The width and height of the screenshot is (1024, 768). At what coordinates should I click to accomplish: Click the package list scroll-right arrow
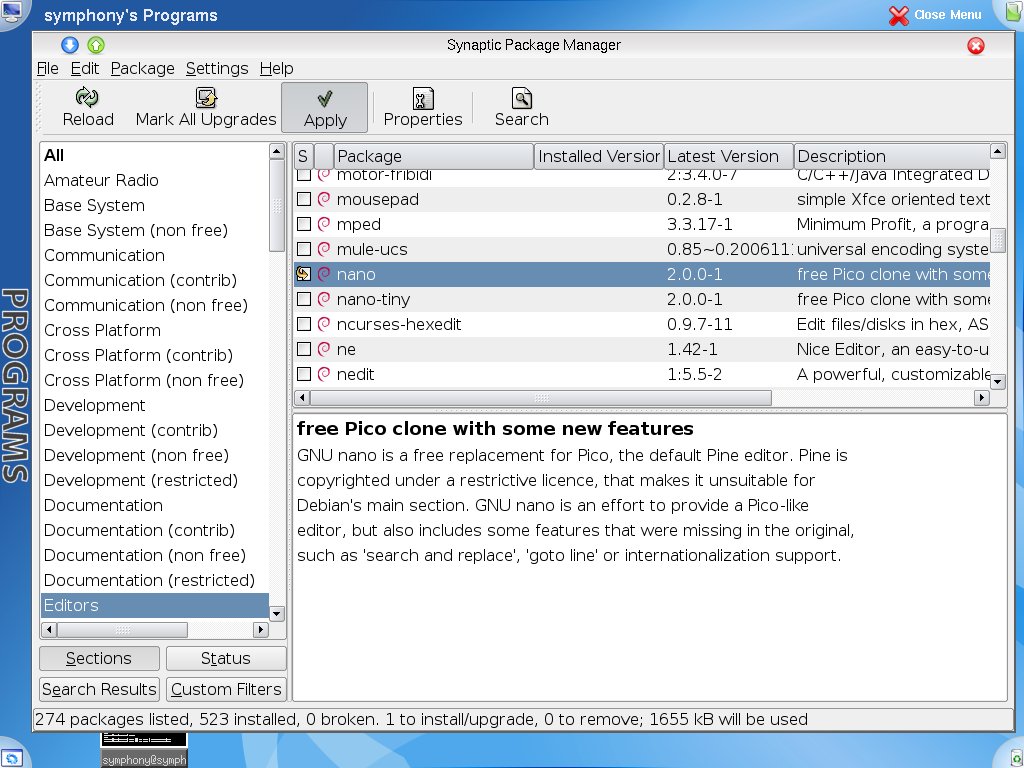[x=982, y=398]
